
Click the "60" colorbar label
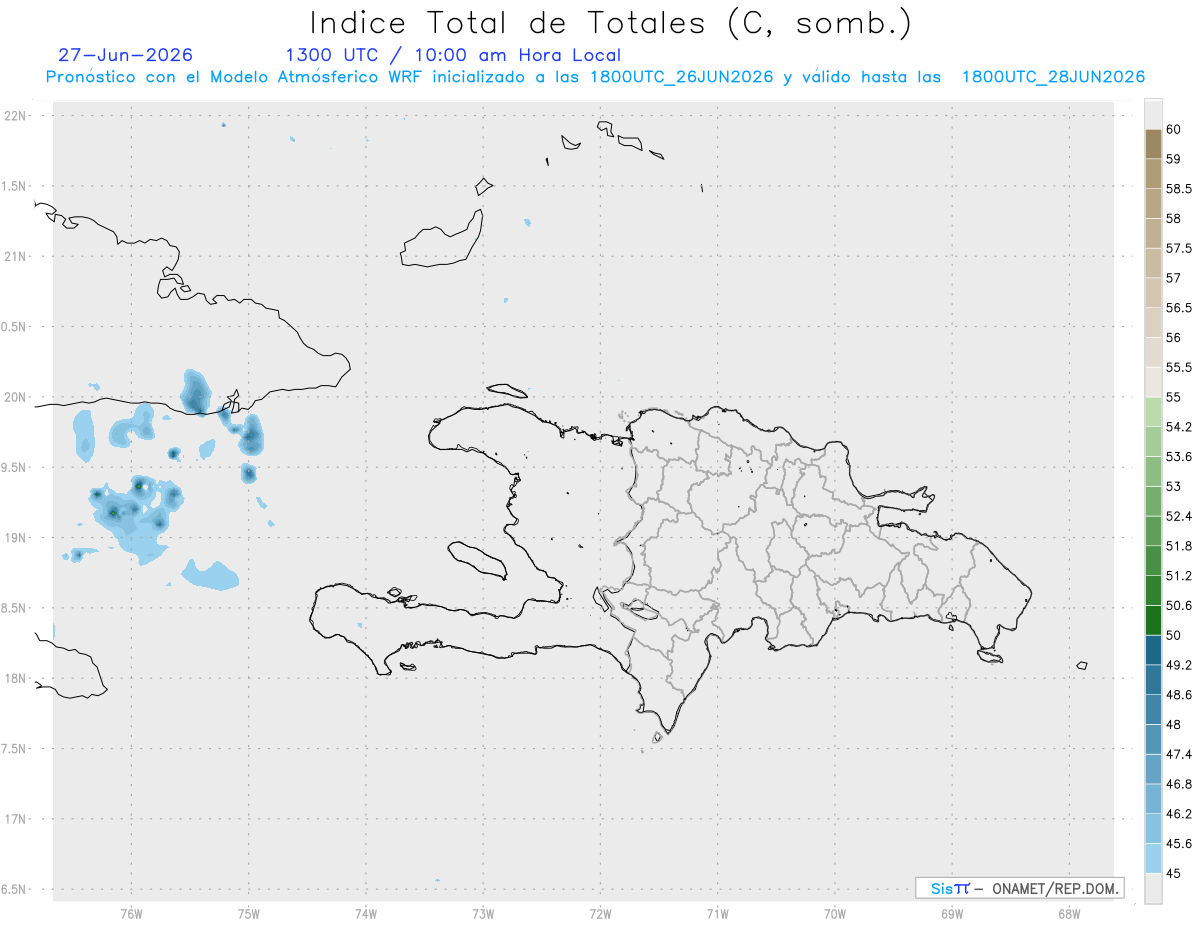(x=1174, y=130)
